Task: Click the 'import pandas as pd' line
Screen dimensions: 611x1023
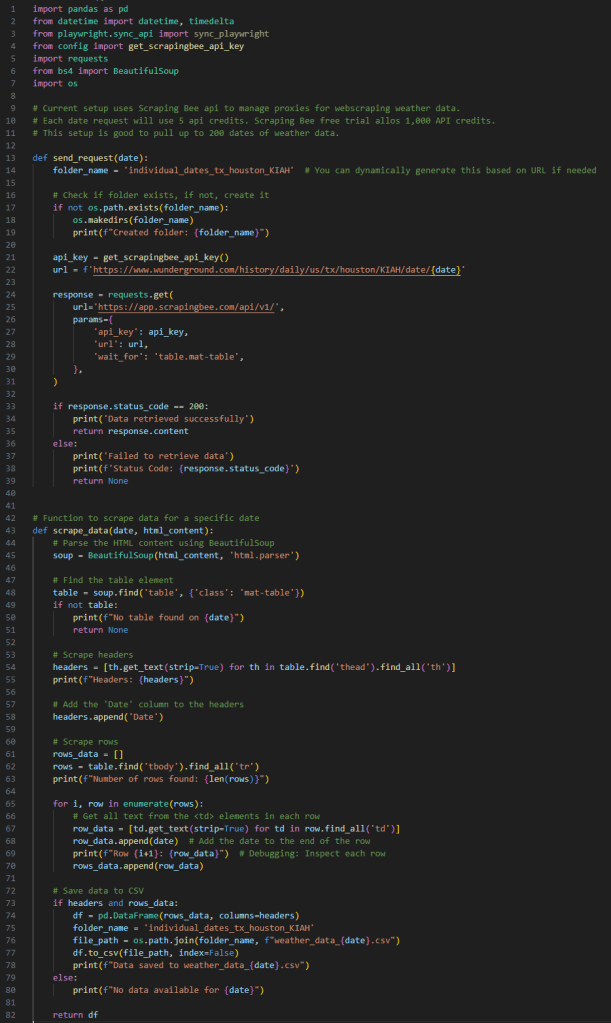Action: pos(71,9)
